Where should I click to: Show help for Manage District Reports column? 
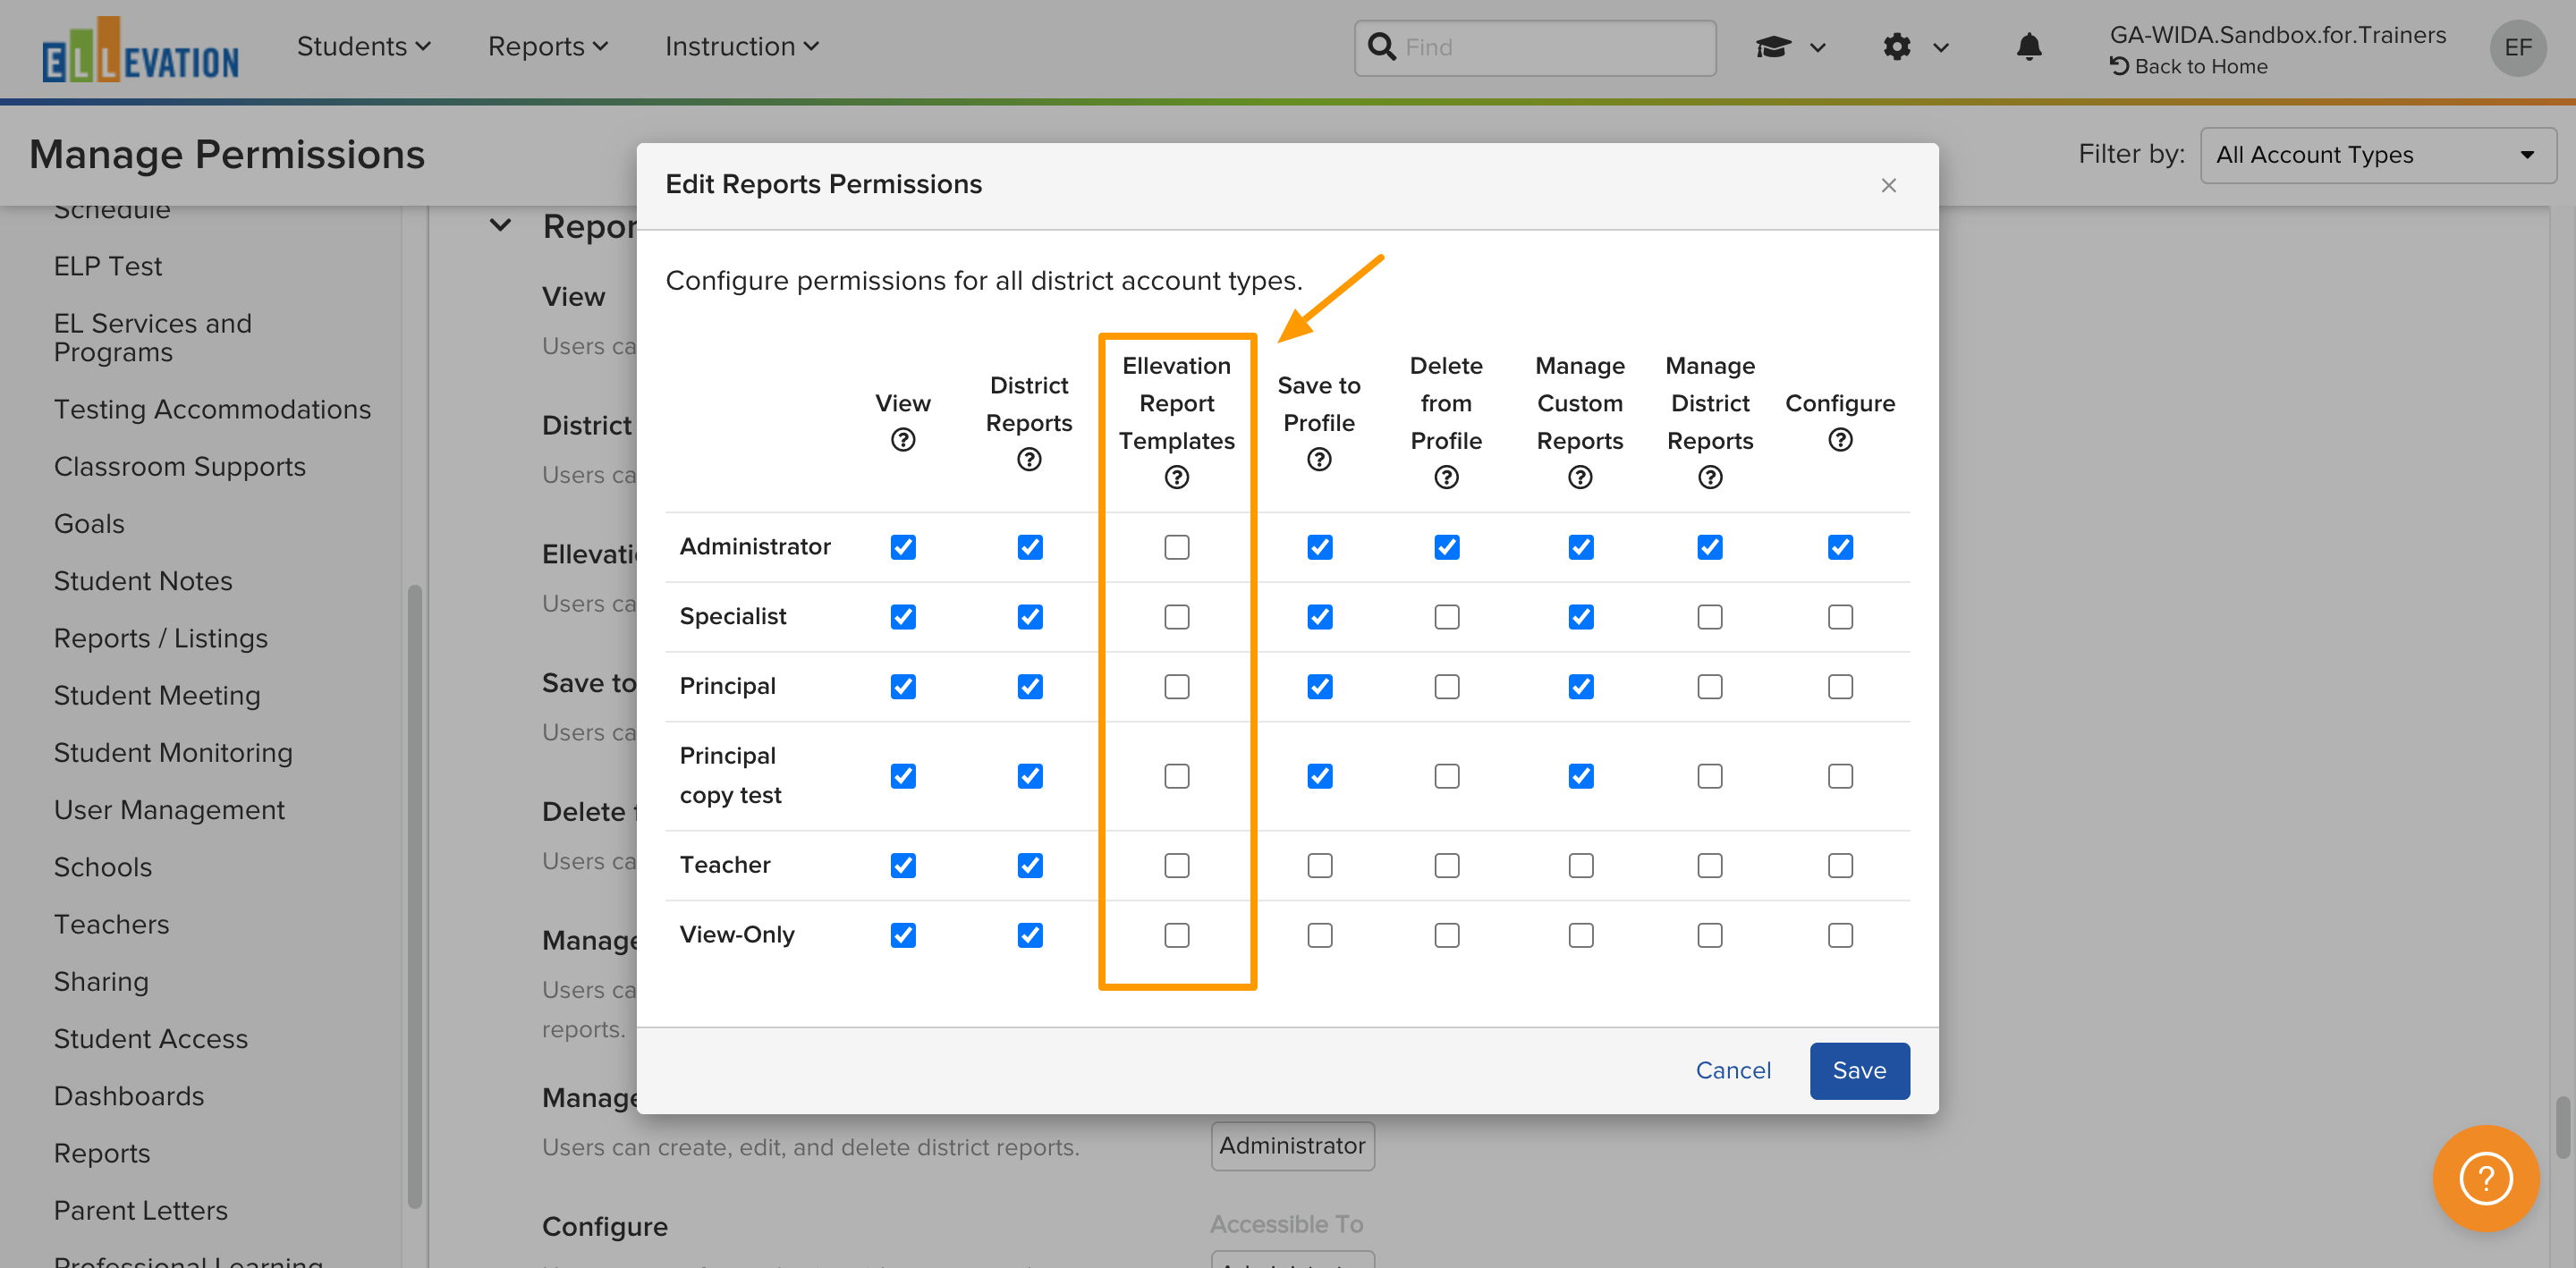1710,477
